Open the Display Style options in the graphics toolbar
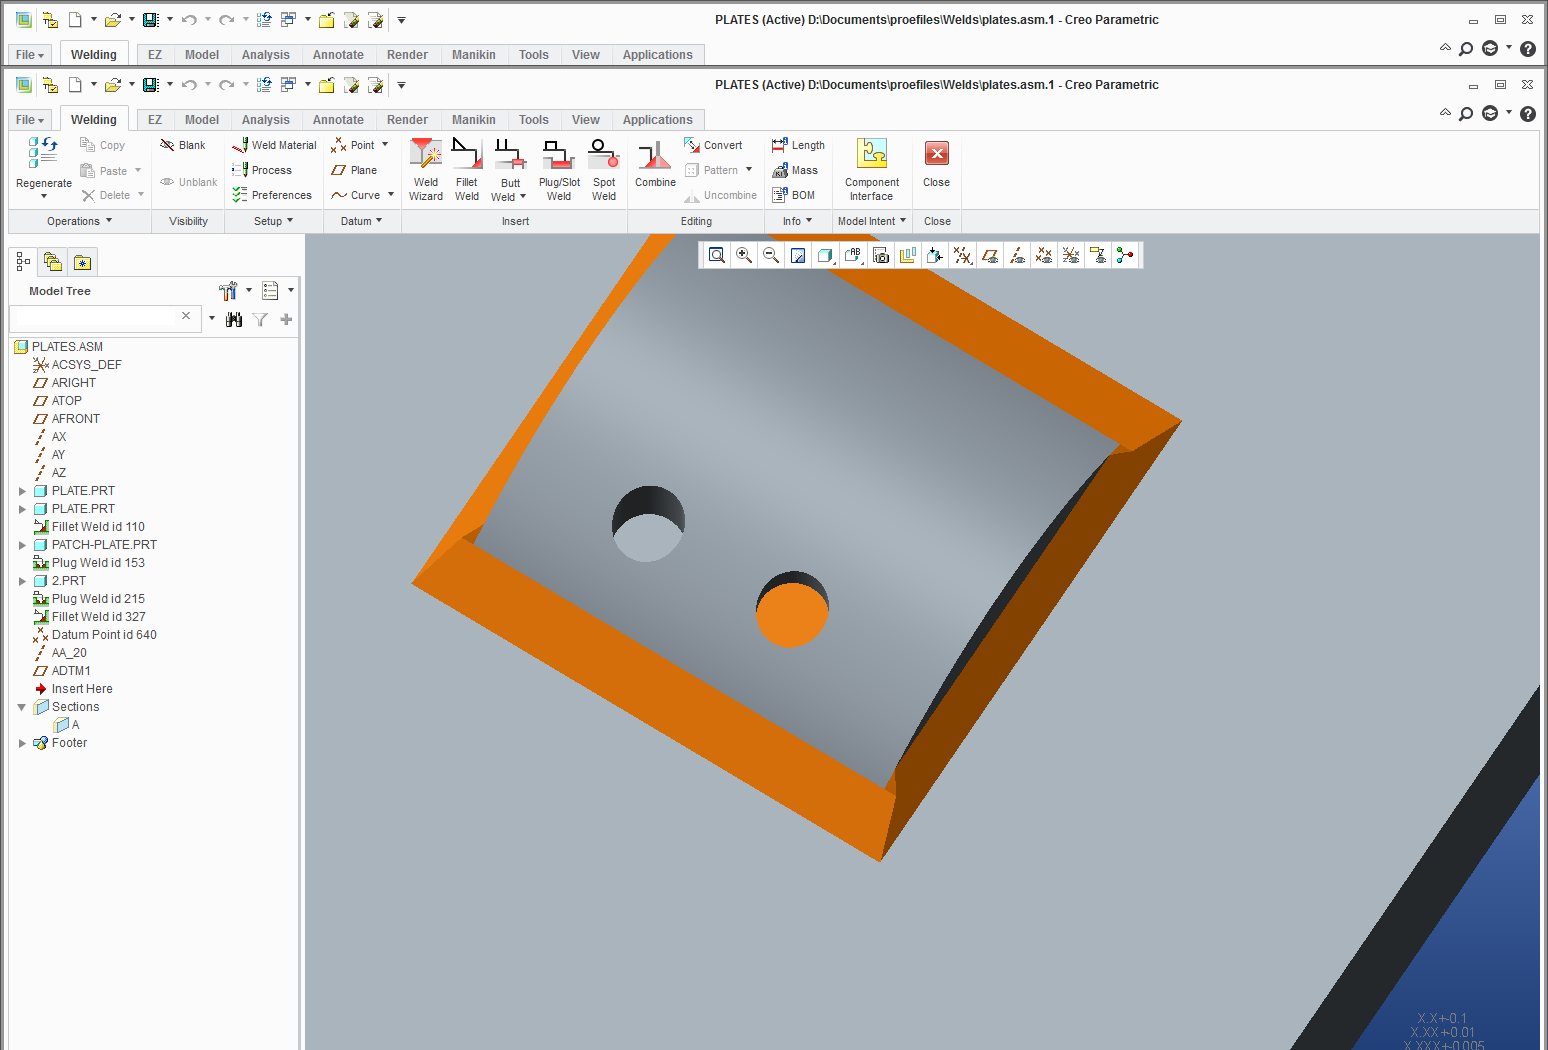 pyautogui.click(x=825, y=255)
